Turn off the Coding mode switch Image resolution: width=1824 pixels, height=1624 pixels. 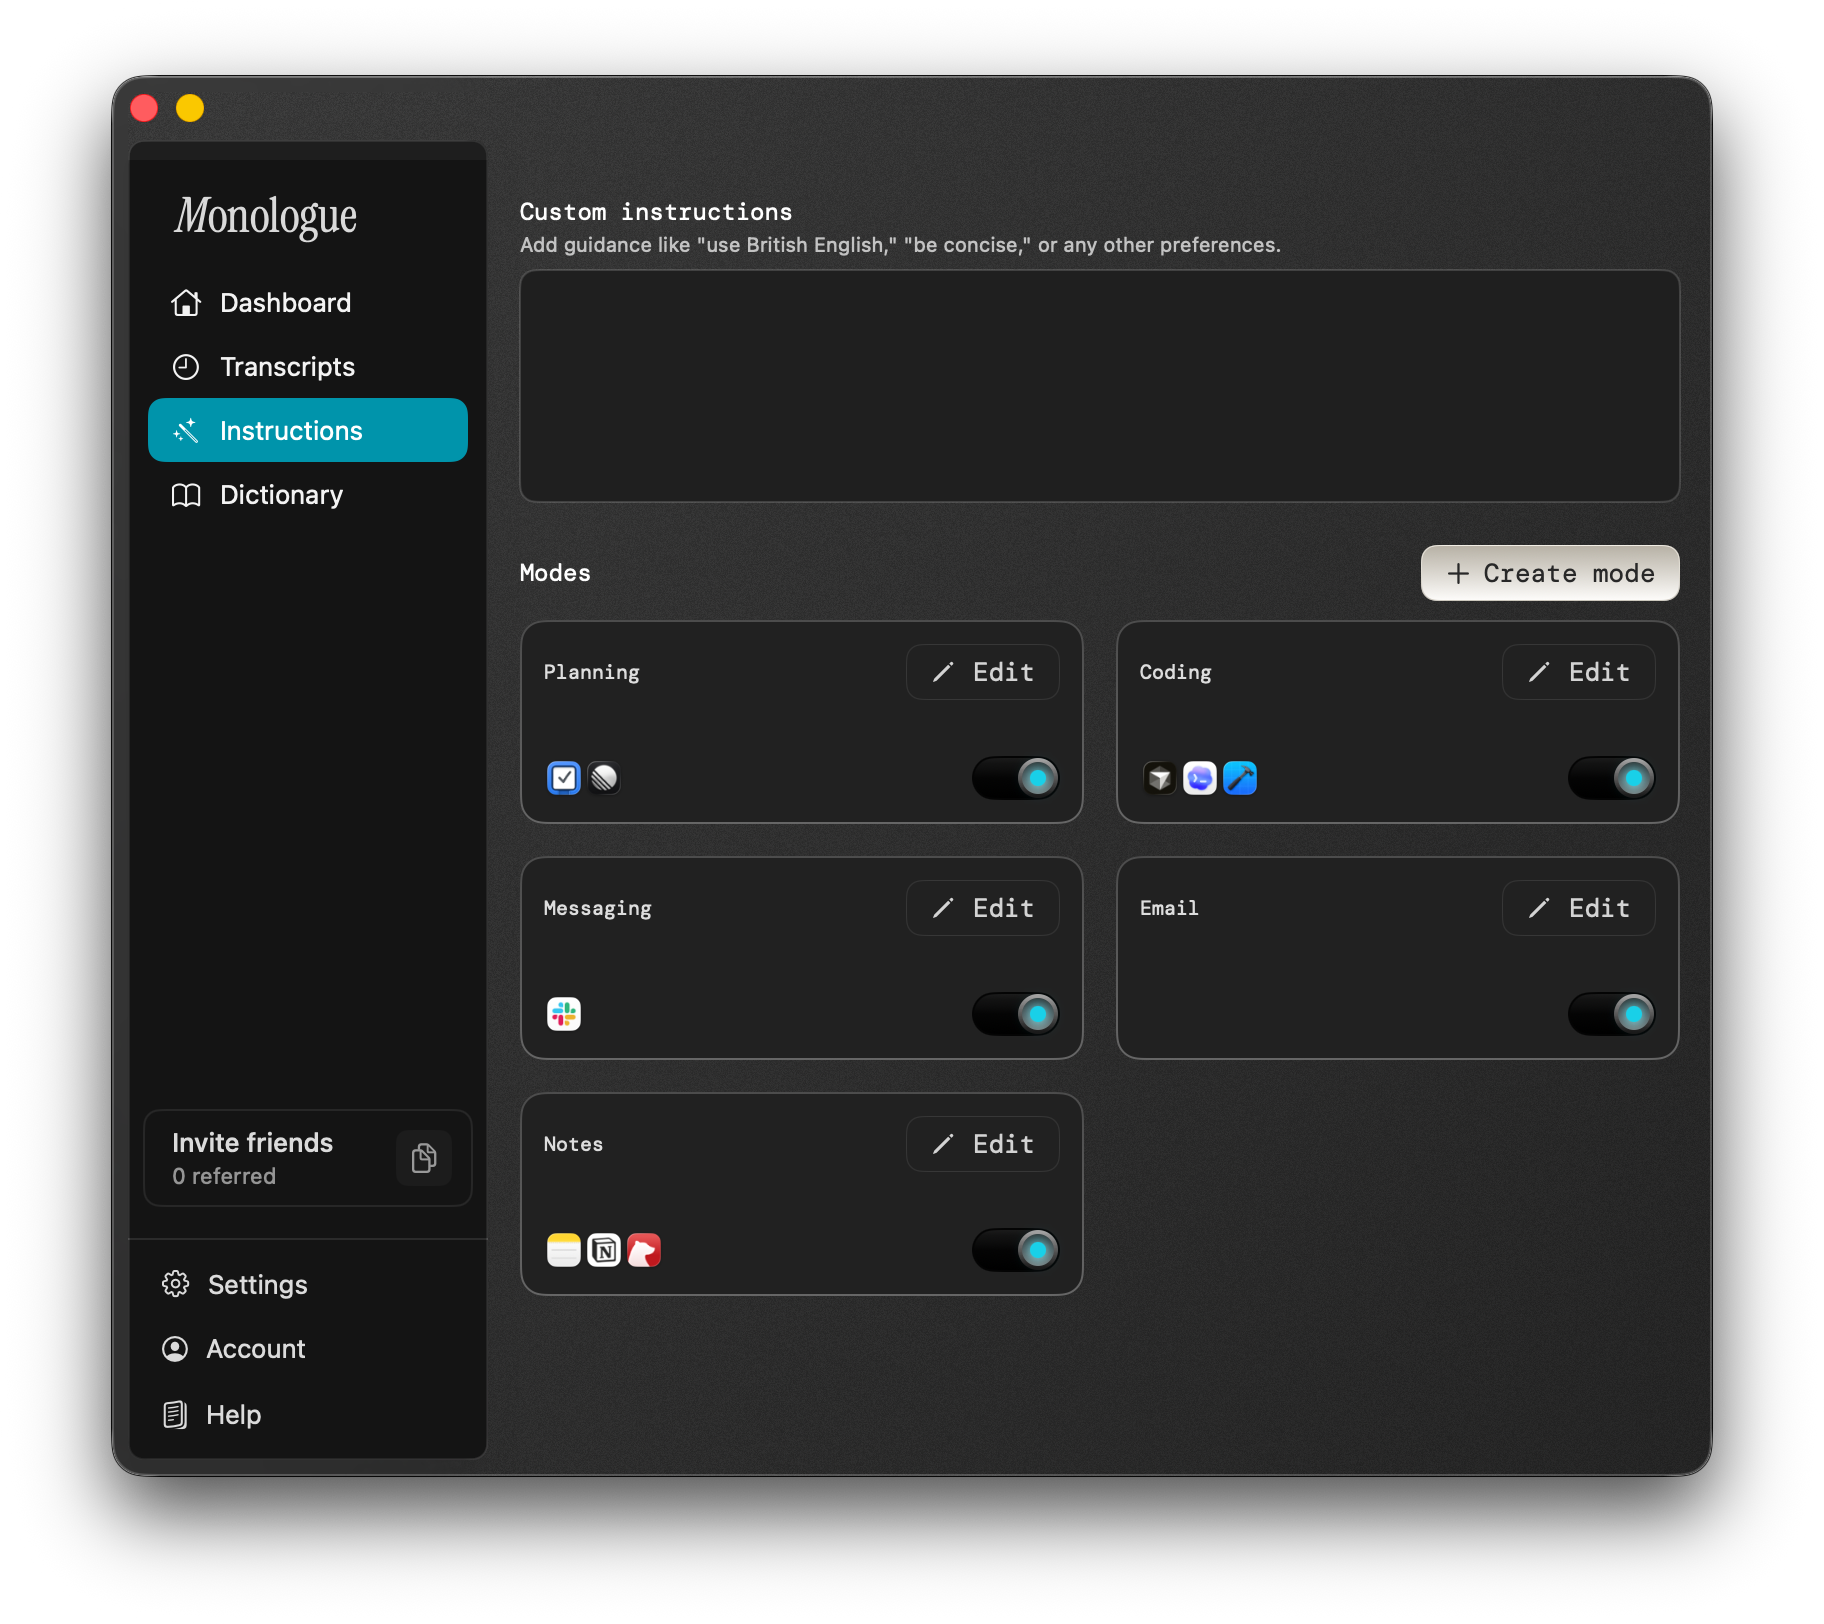(x=1612, y=778)
